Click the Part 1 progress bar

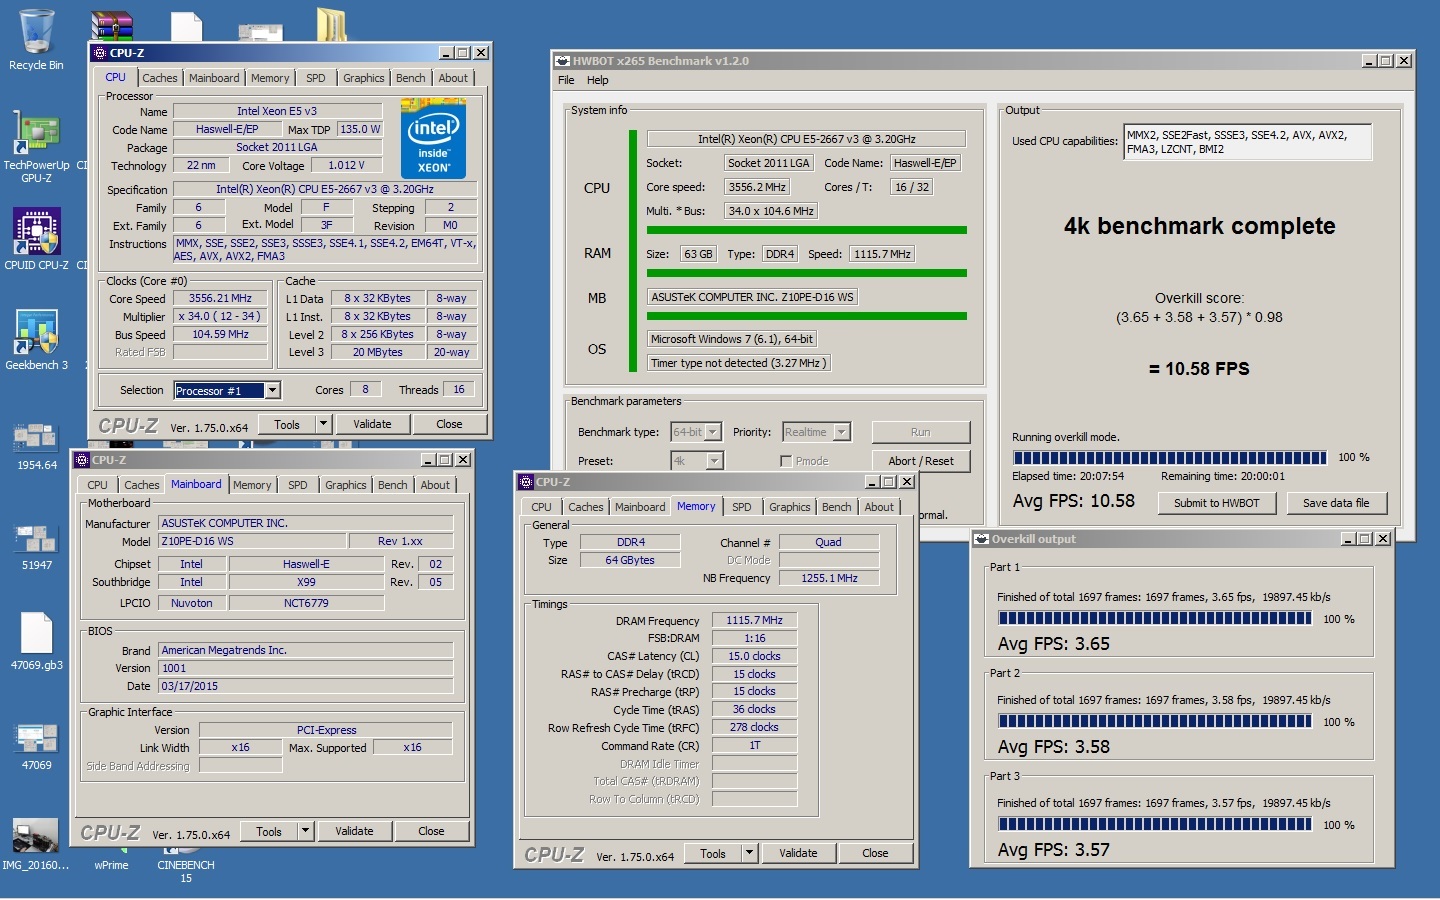tap(1155, 619)
